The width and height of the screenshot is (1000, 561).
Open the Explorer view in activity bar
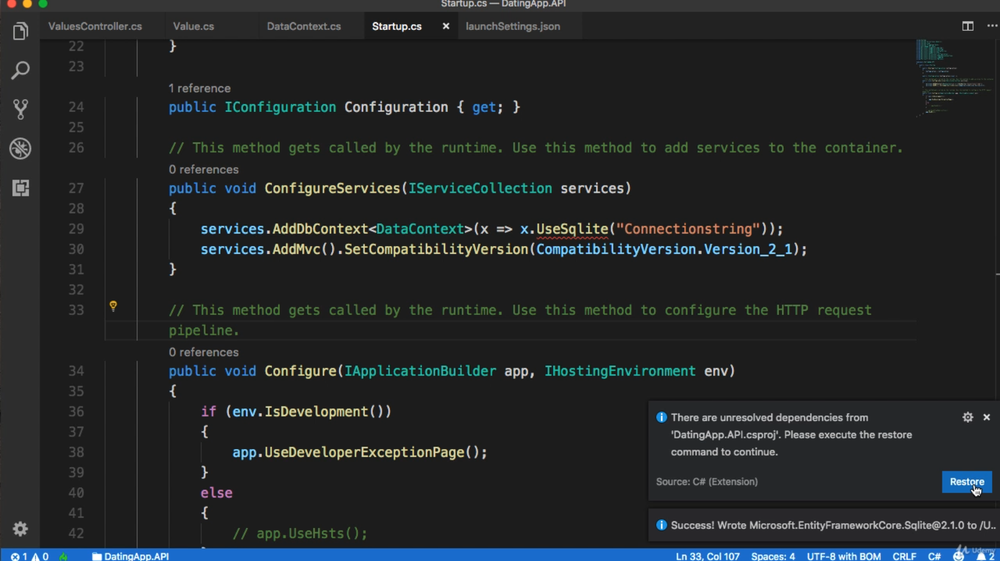click(x=20, y=32)
